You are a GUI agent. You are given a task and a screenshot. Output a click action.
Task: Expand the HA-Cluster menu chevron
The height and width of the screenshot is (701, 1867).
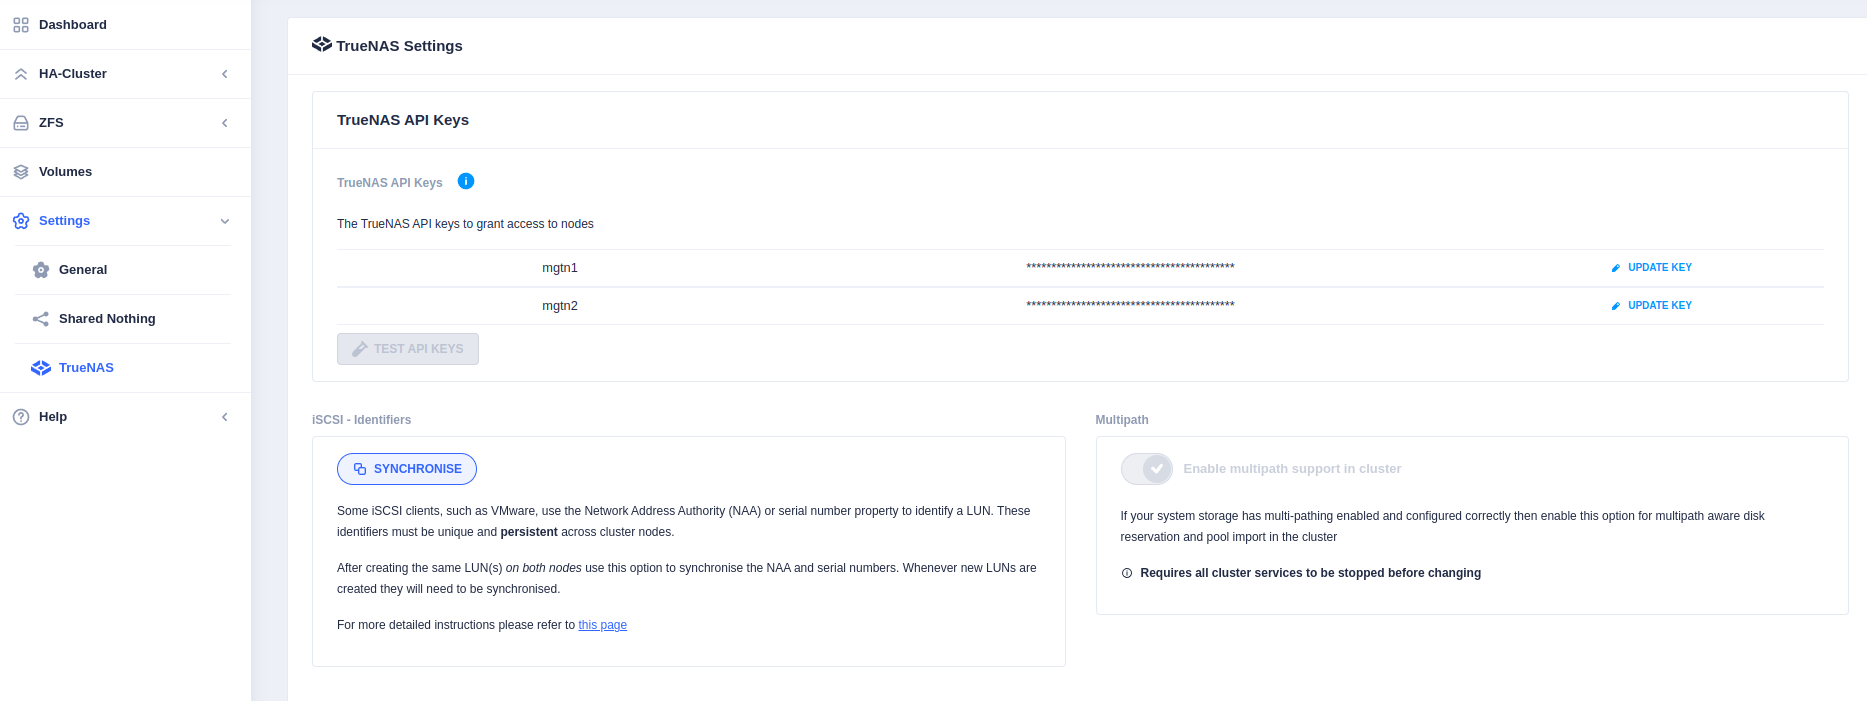tap(225, 74)
